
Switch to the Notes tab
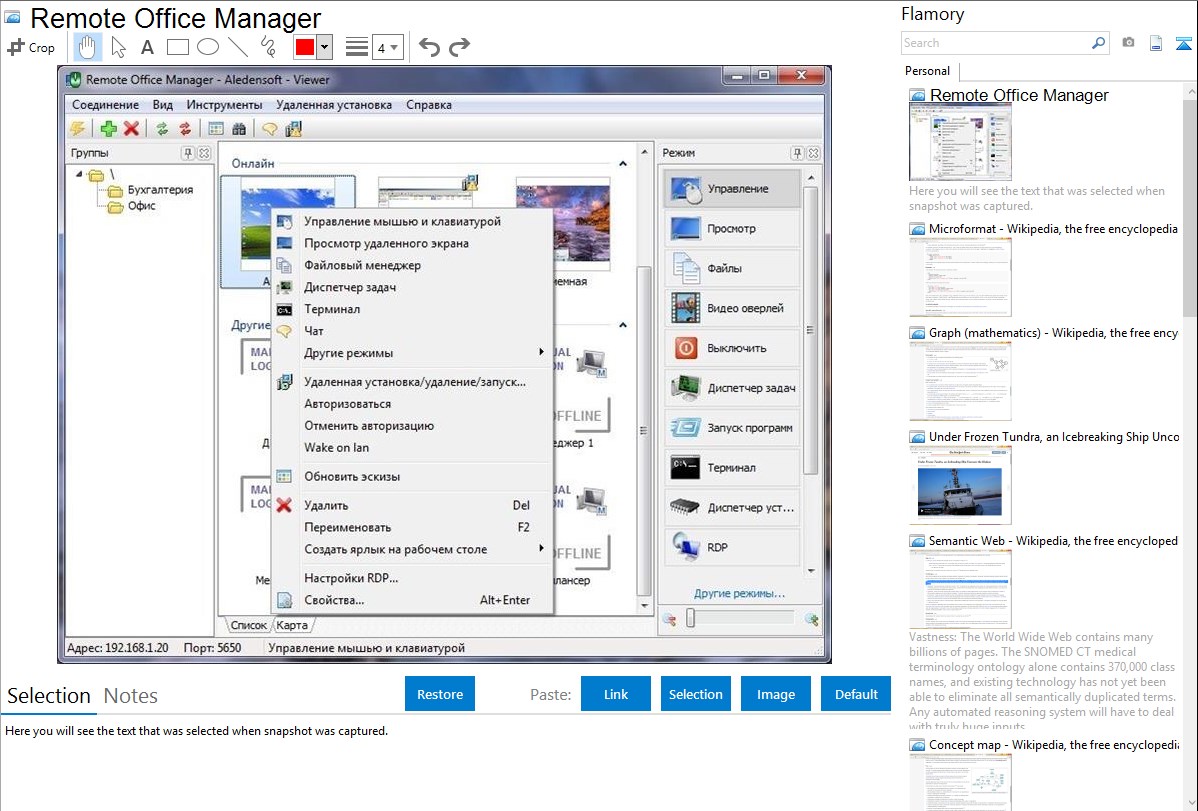(131, 696)
